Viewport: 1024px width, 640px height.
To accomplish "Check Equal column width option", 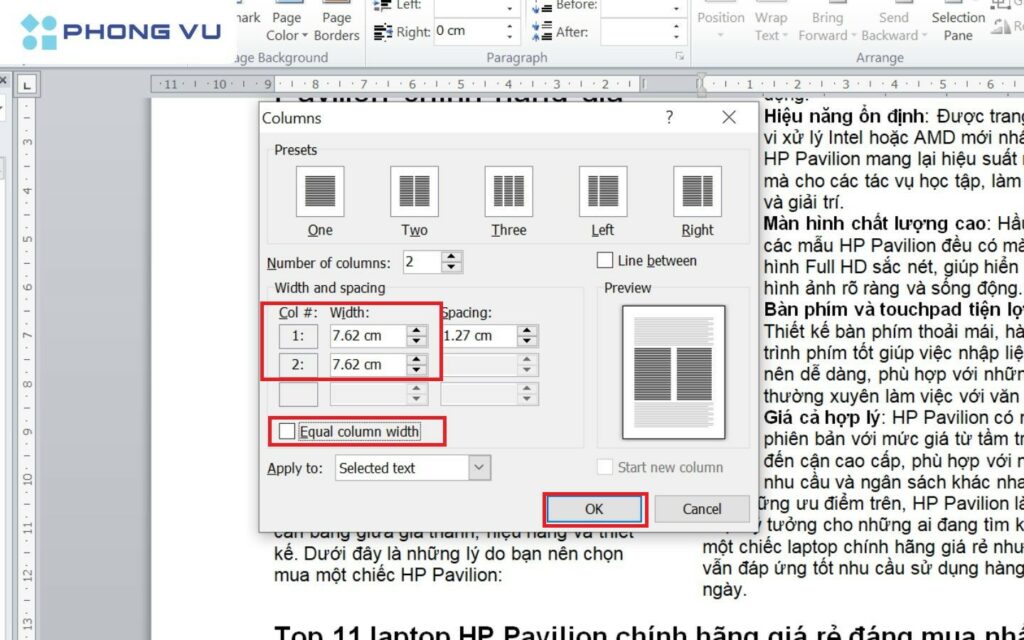I will coord(290,429).
